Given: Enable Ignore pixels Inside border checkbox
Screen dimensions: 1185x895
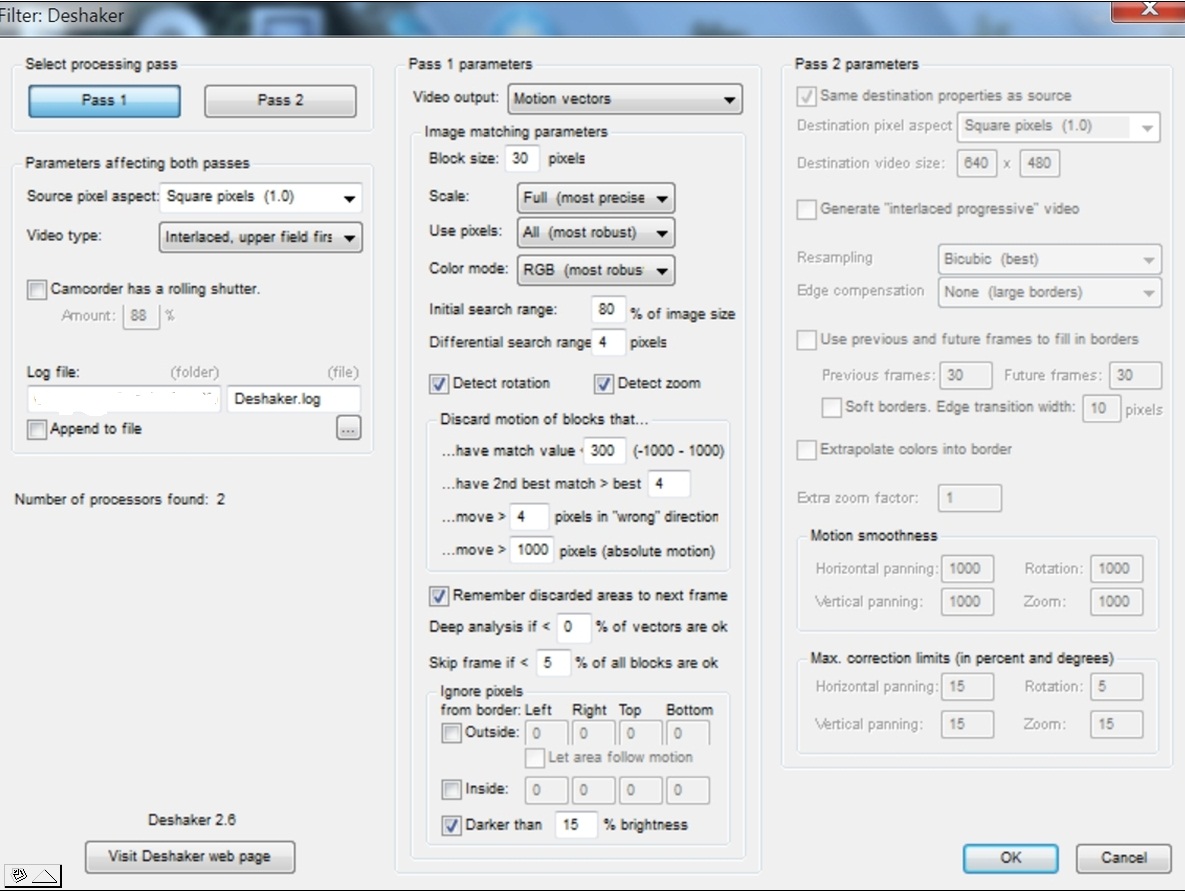Looking at the screenshot, I should (x=451, y=790).
